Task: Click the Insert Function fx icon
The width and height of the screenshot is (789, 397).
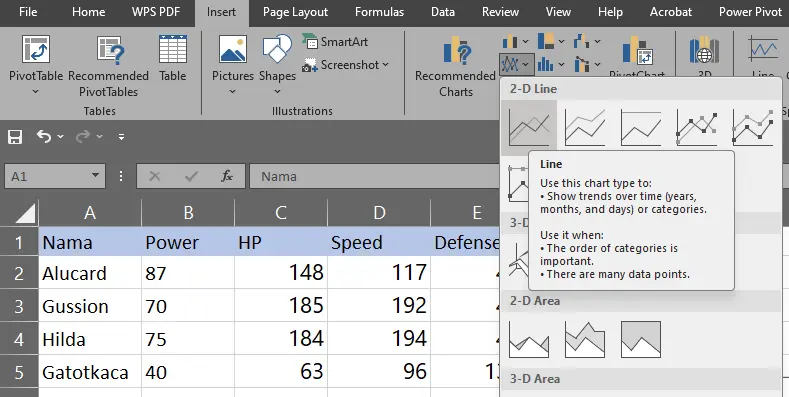Action: pyautogui.click(x=227, y=176)
